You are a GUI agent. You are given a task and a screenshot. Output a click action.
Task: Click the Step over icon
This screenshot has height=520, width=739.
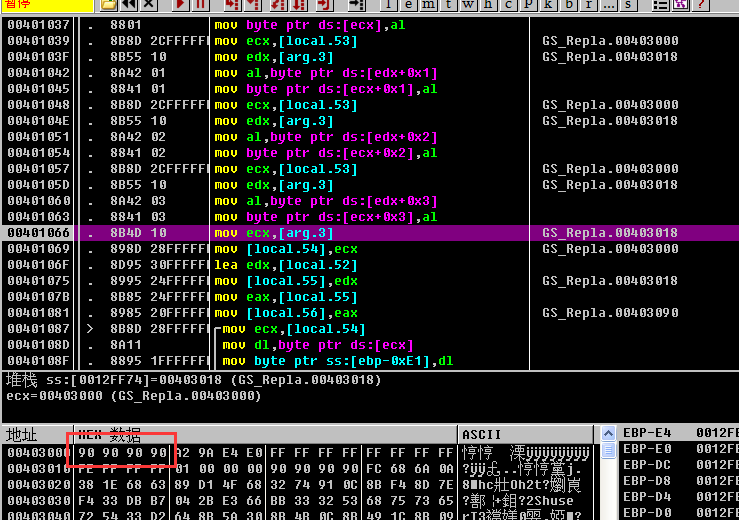tap(252, 5)
